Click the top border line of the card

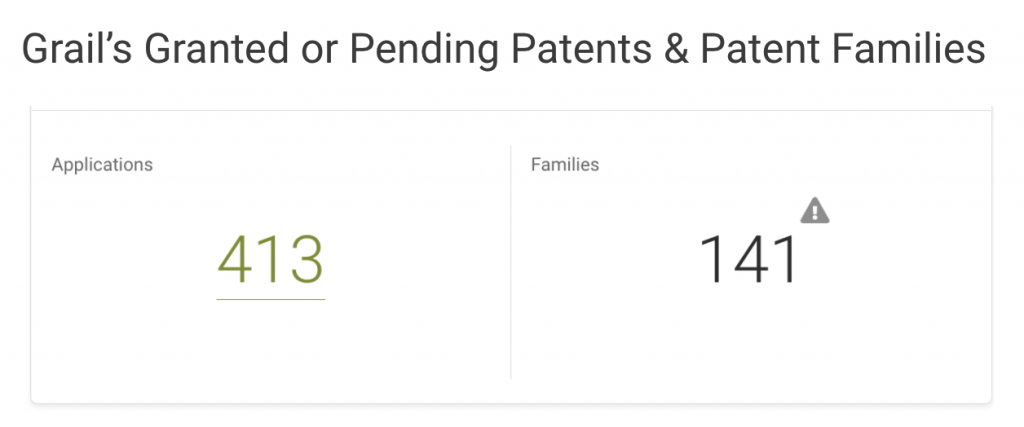coord(511,111)
